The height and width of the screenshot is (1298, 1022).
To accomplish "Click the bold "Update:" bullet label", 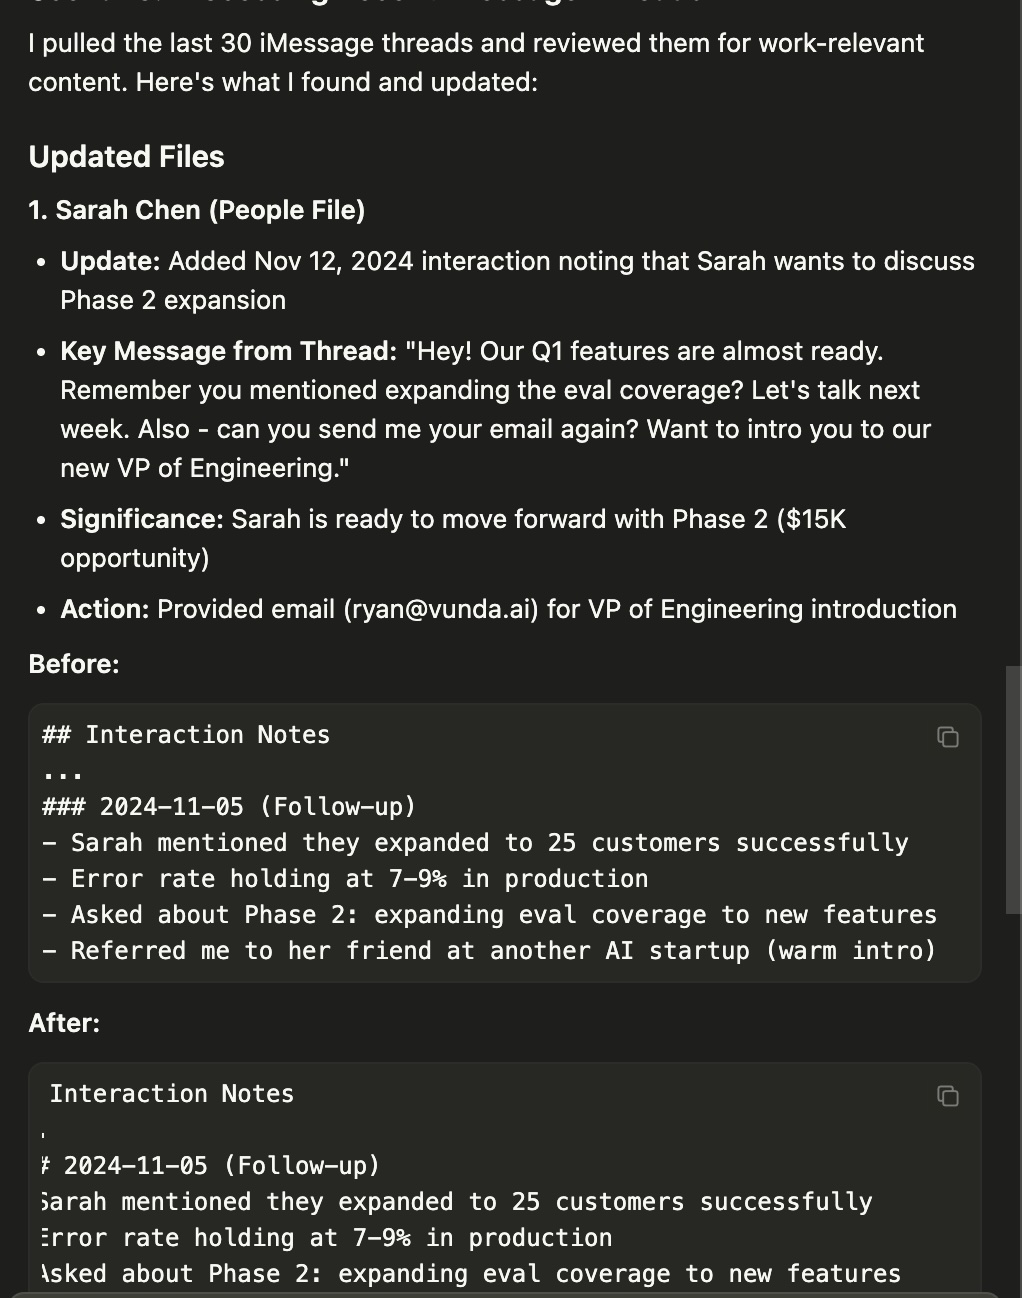I will pos(110,261).
